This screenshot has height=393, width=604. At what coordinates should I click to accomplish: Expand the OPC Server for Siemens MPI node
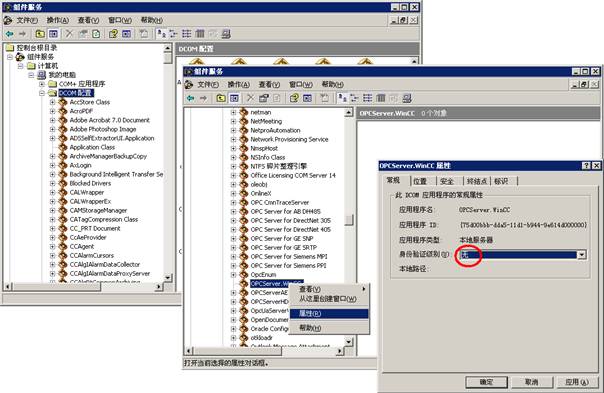point(233,257)
